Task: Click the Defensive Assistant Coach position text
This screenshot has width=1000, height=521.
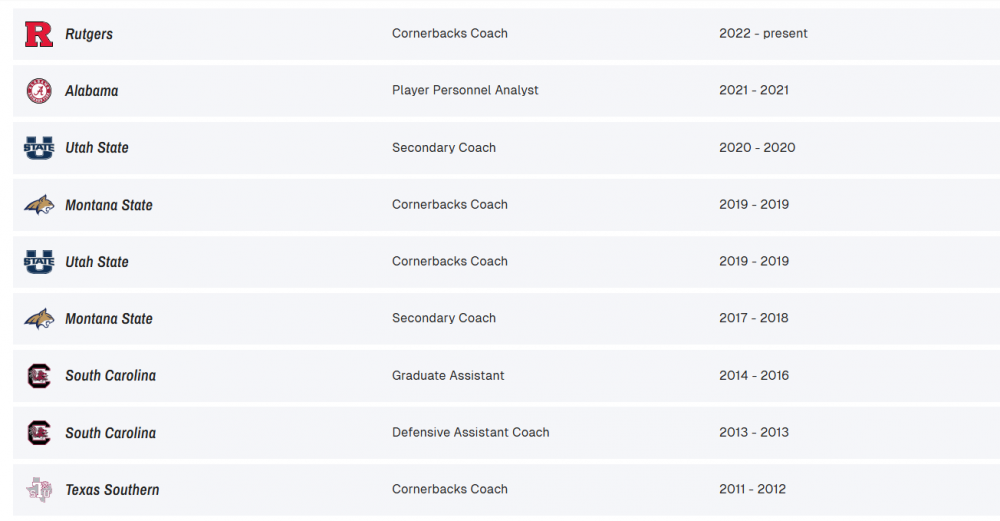Action: 470,433
